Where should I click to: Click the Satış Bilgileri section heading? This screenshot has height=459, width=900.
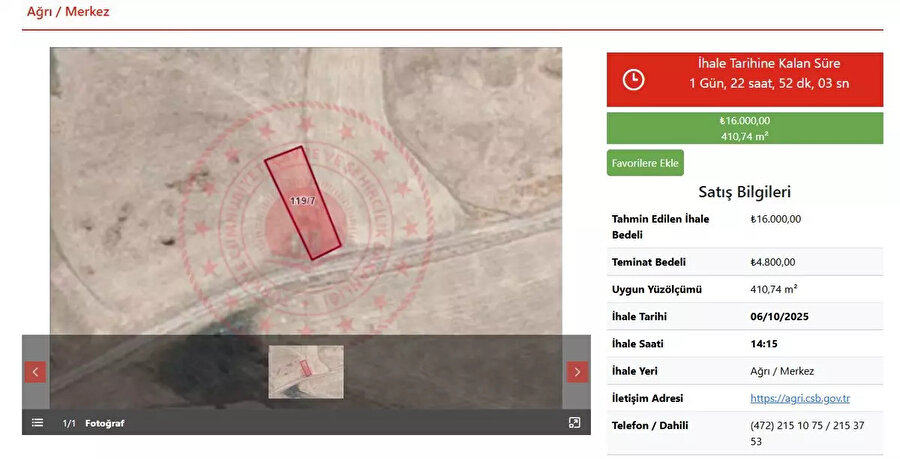click(x=744, y=192)
